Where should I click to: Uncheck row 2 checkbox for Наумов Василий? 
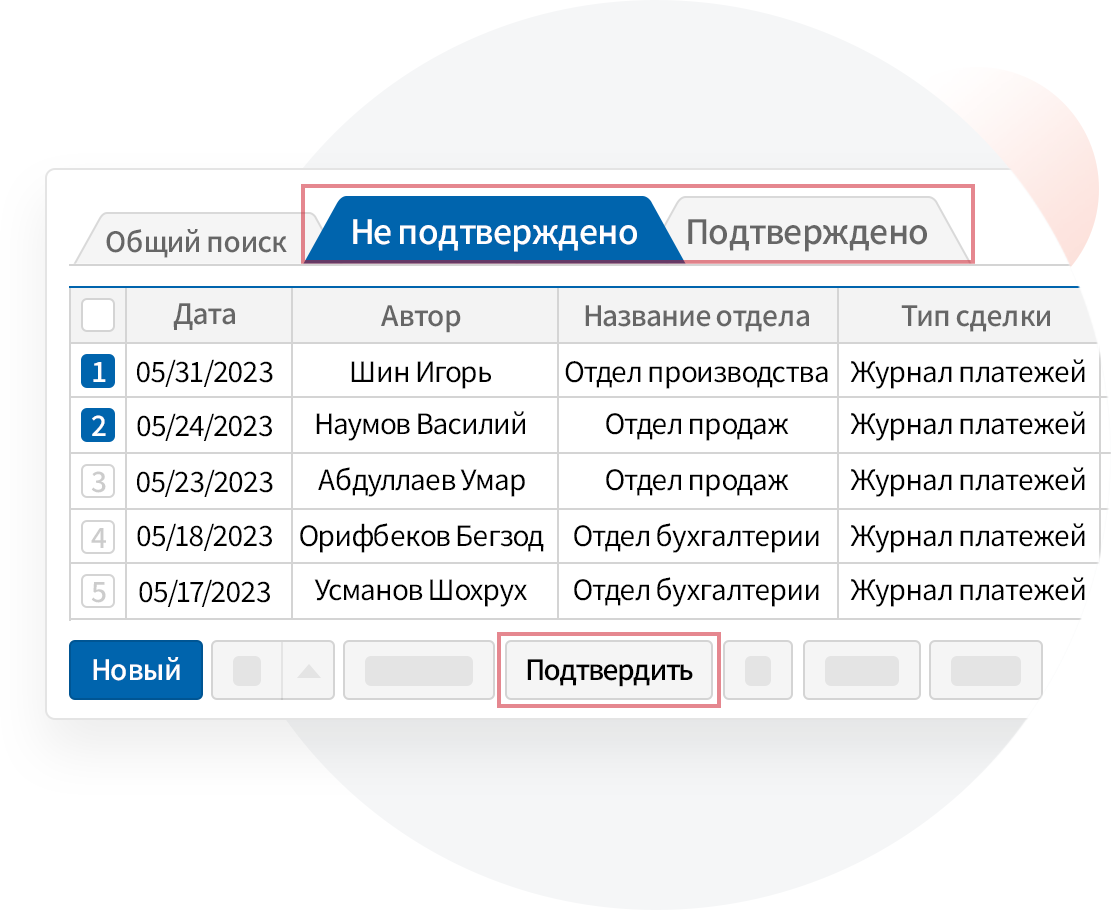point(98,426)
